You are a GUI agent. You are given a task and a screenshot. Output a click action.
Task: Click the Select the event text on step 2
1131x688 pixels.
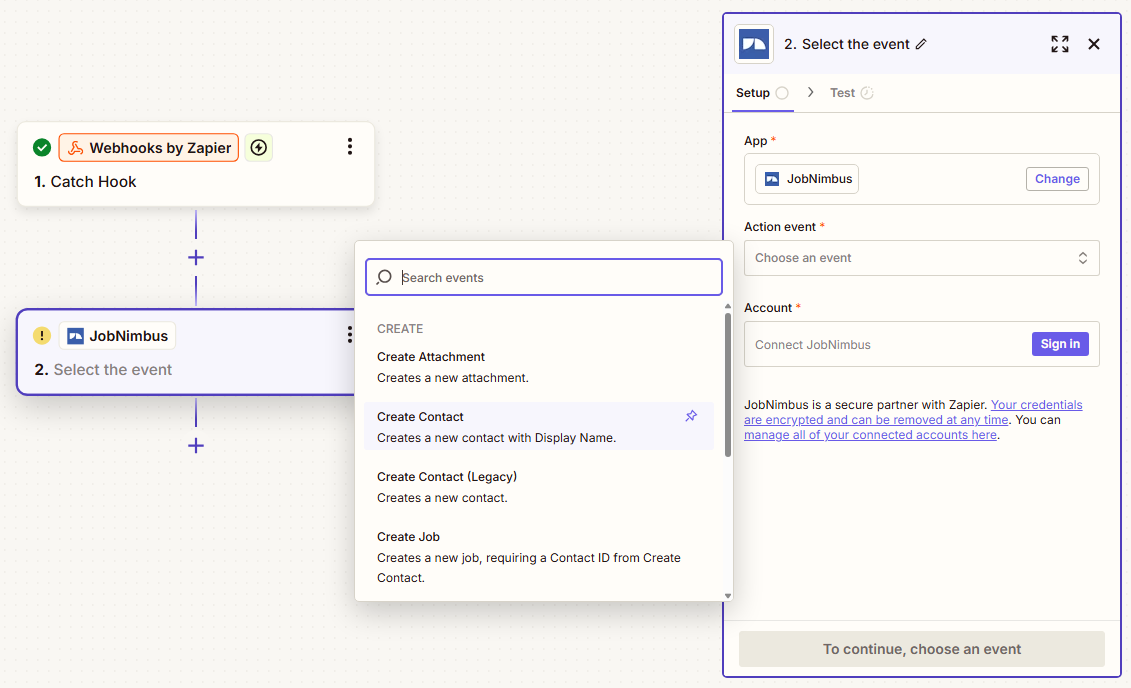tap(113, 370)
